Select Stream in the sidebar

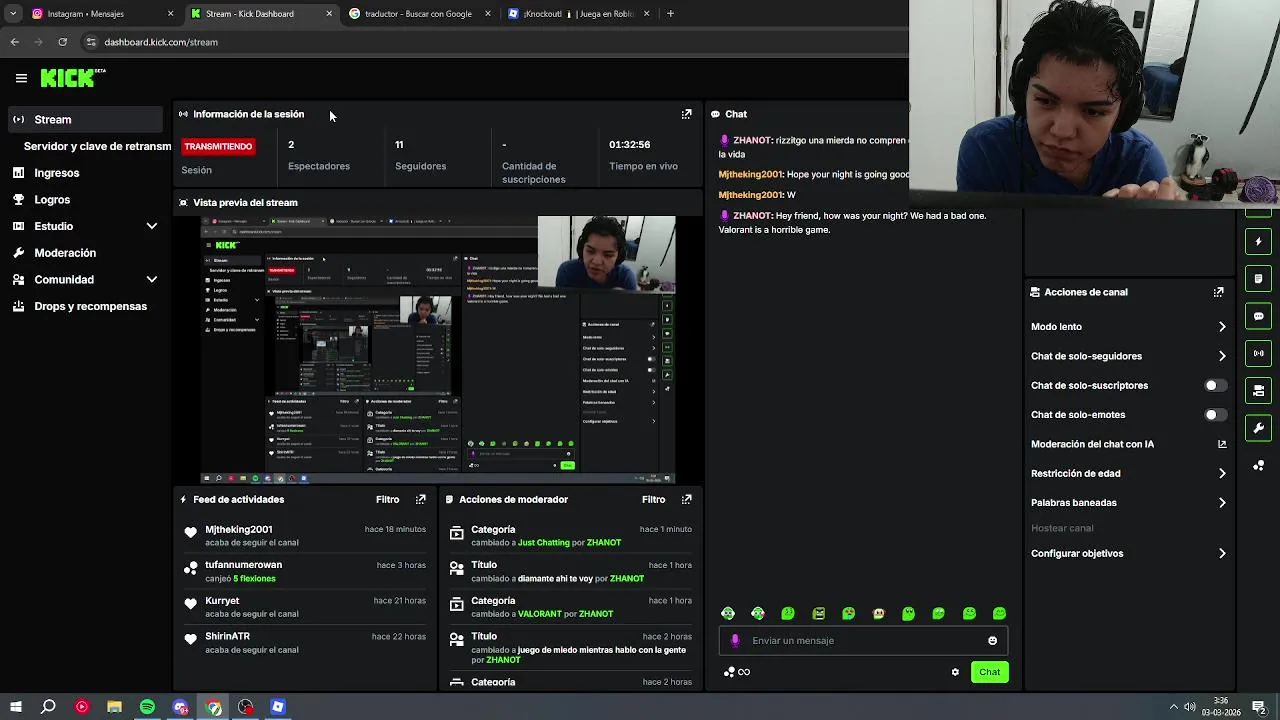click(x=84, y=119)
